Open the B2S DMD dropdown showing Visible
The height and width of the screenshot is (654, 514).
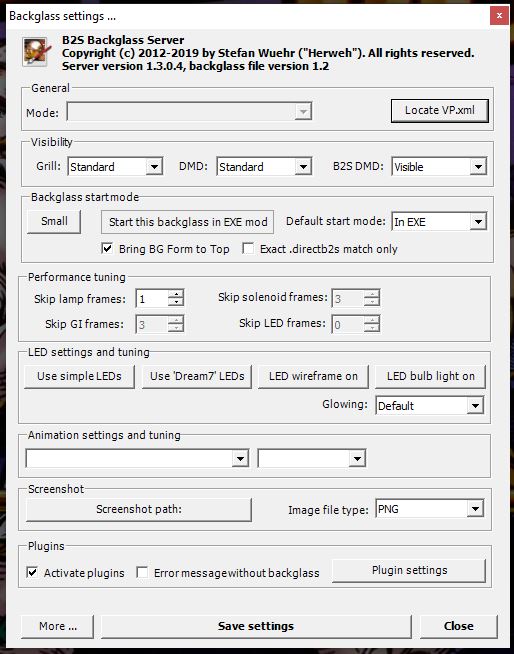point(439,167)
